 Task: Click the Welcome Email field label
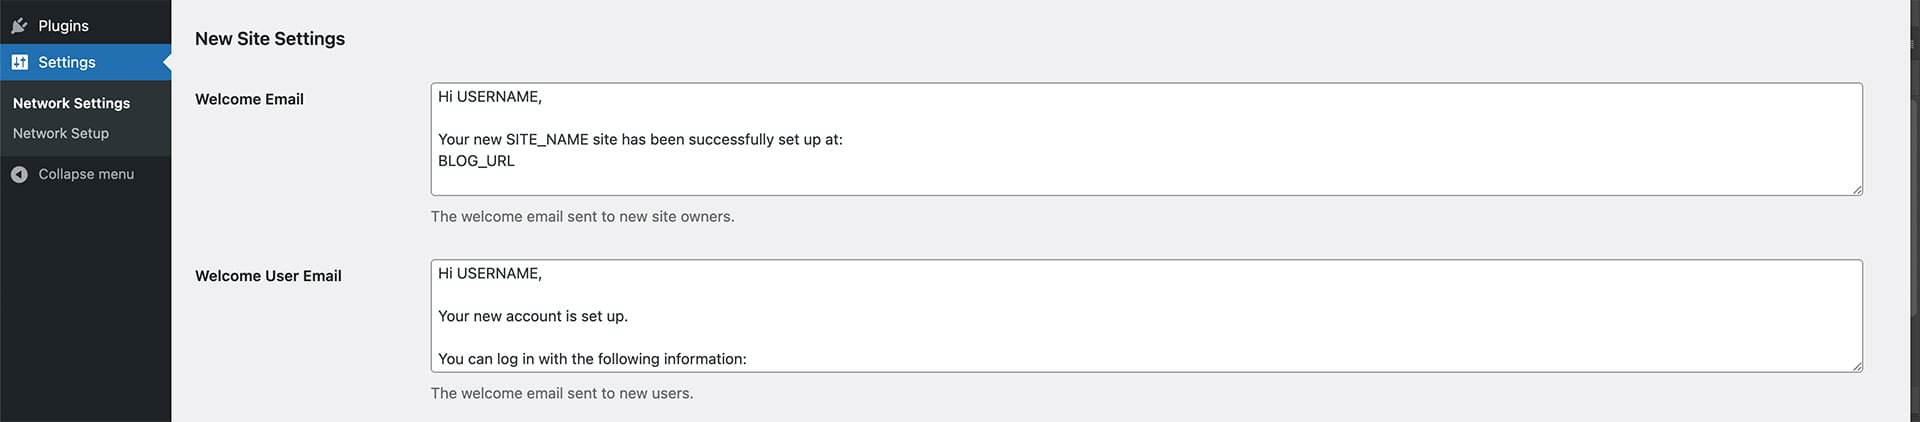point(249,99)
